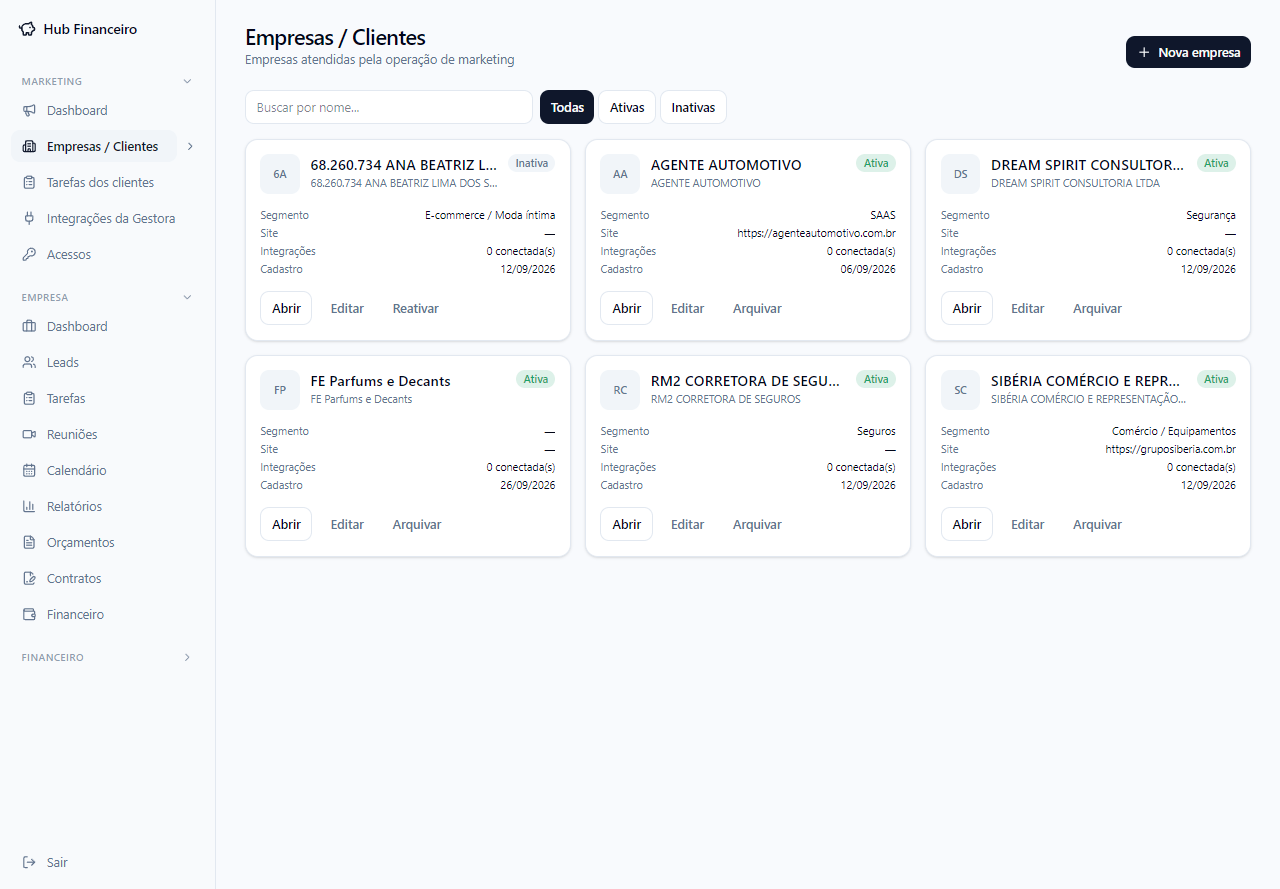This screenshot has height=889, width=1280.
Task: Click the megaphone icon beside Marketing Dashboard
Action: click(x=29, y=110)
